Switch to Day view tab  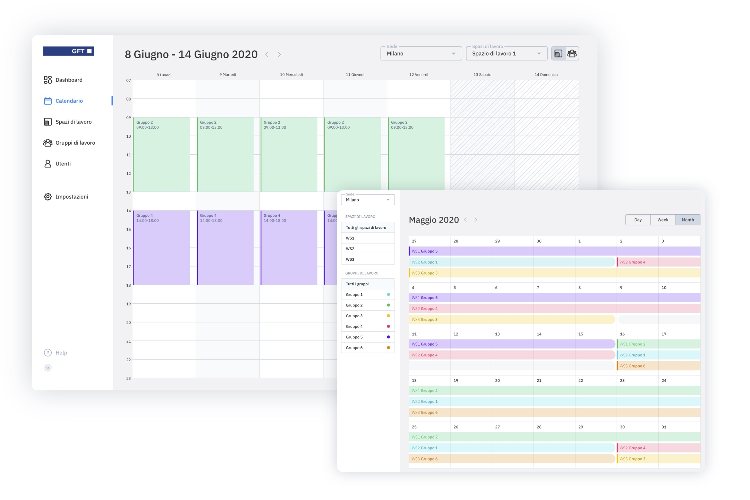pos(636,220)
